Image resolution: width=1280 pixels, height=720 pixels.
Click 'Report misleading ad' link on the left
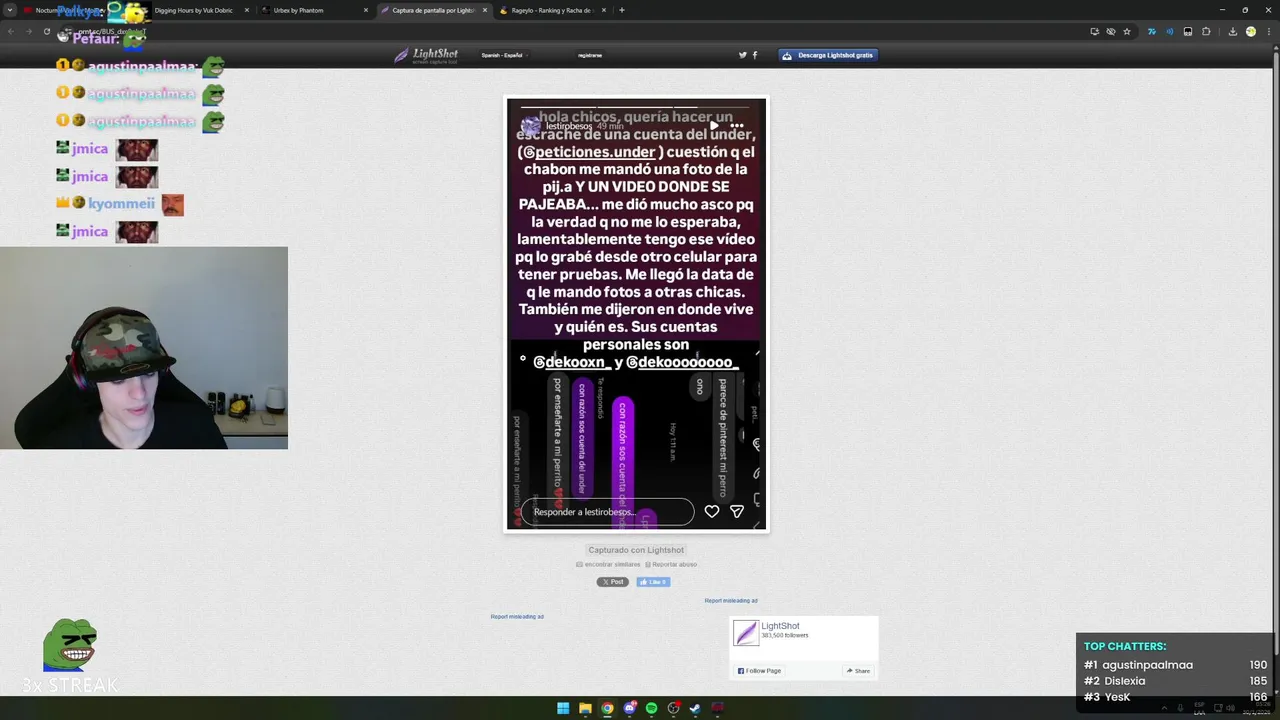[517, 616]
